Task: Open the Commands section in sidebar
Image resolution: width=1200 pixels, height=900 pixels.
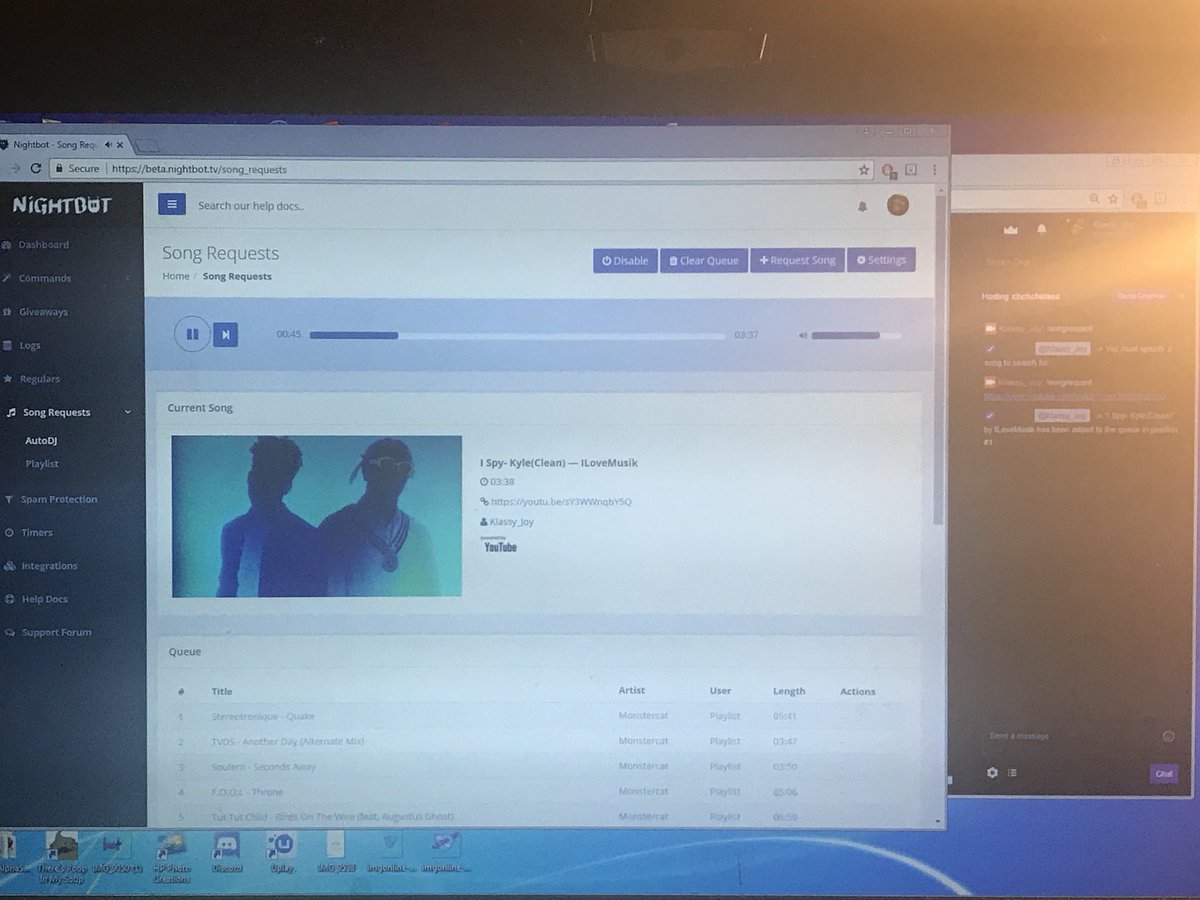Action: pos(37,278)
